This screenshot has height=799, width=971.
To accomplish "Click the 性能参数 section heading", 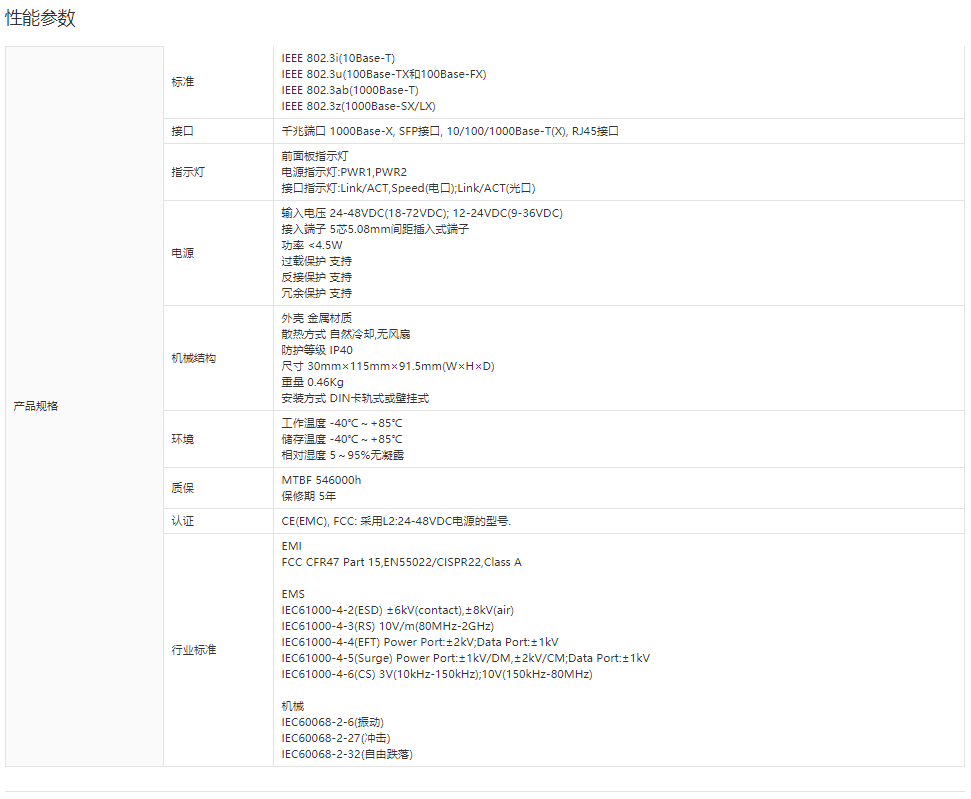I will [x=40, y=19].
